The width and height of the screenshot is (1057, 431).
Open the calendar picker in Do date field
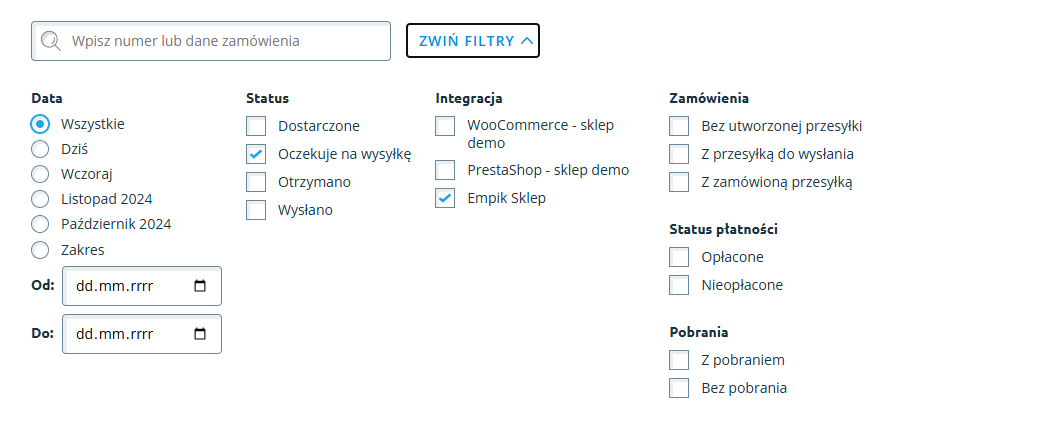click(x=200, y=334)
